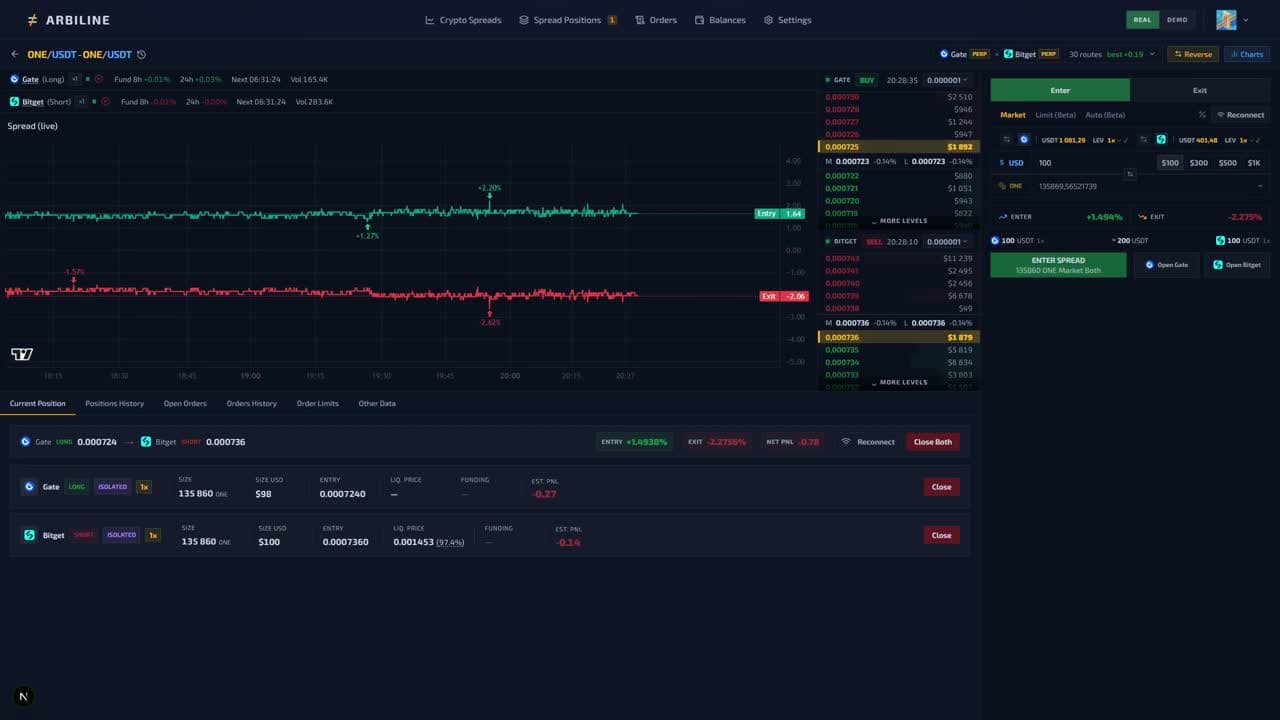Click the Bitget icon in position summary
Image resolution: width=1280 pixels, height=720 pixels.
pyautogui.click(x=146, y=441)
